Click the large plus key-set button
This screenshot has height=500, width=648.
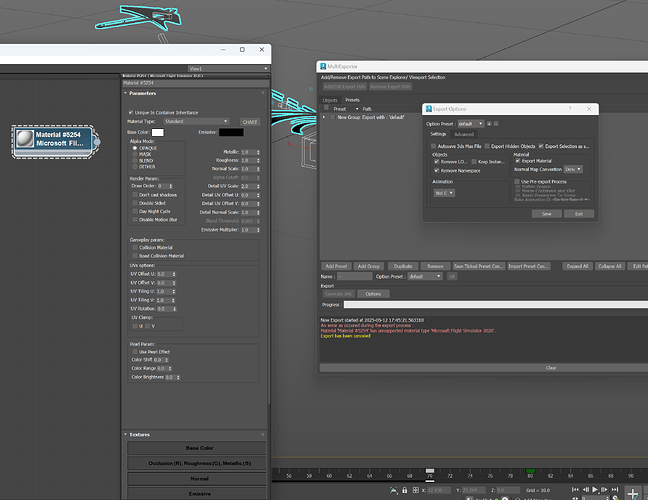[x=632, y=493]
